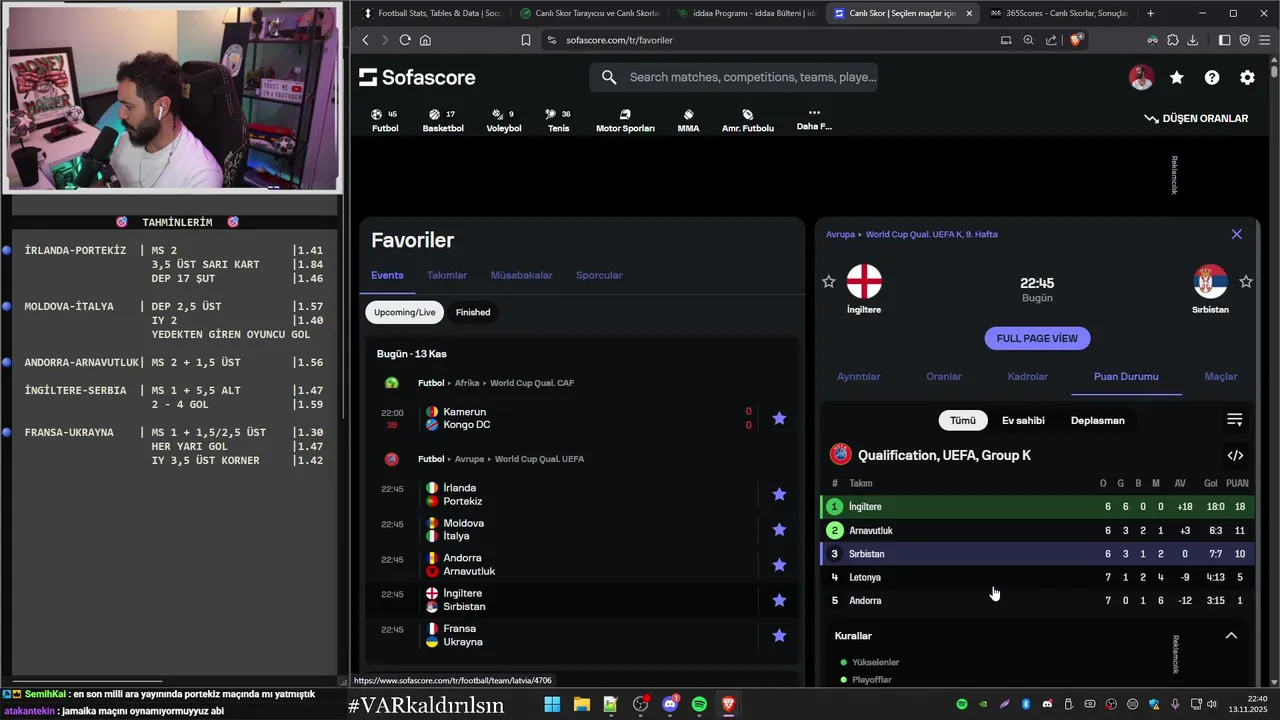Go to browser home page
Image resolution: width=1280 pixels, height=720 pixels.
426,40
